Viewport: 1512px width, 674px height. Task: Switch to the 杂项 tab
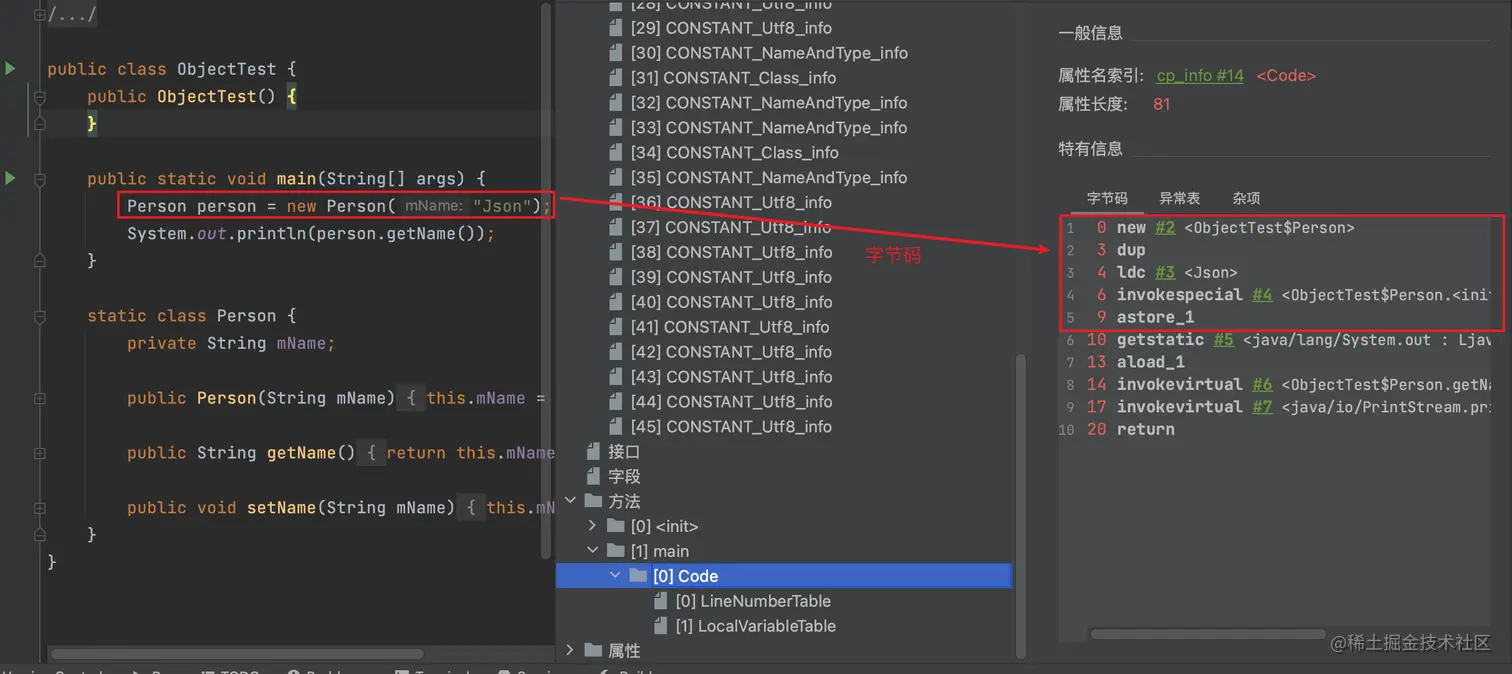coord(1246,197)
